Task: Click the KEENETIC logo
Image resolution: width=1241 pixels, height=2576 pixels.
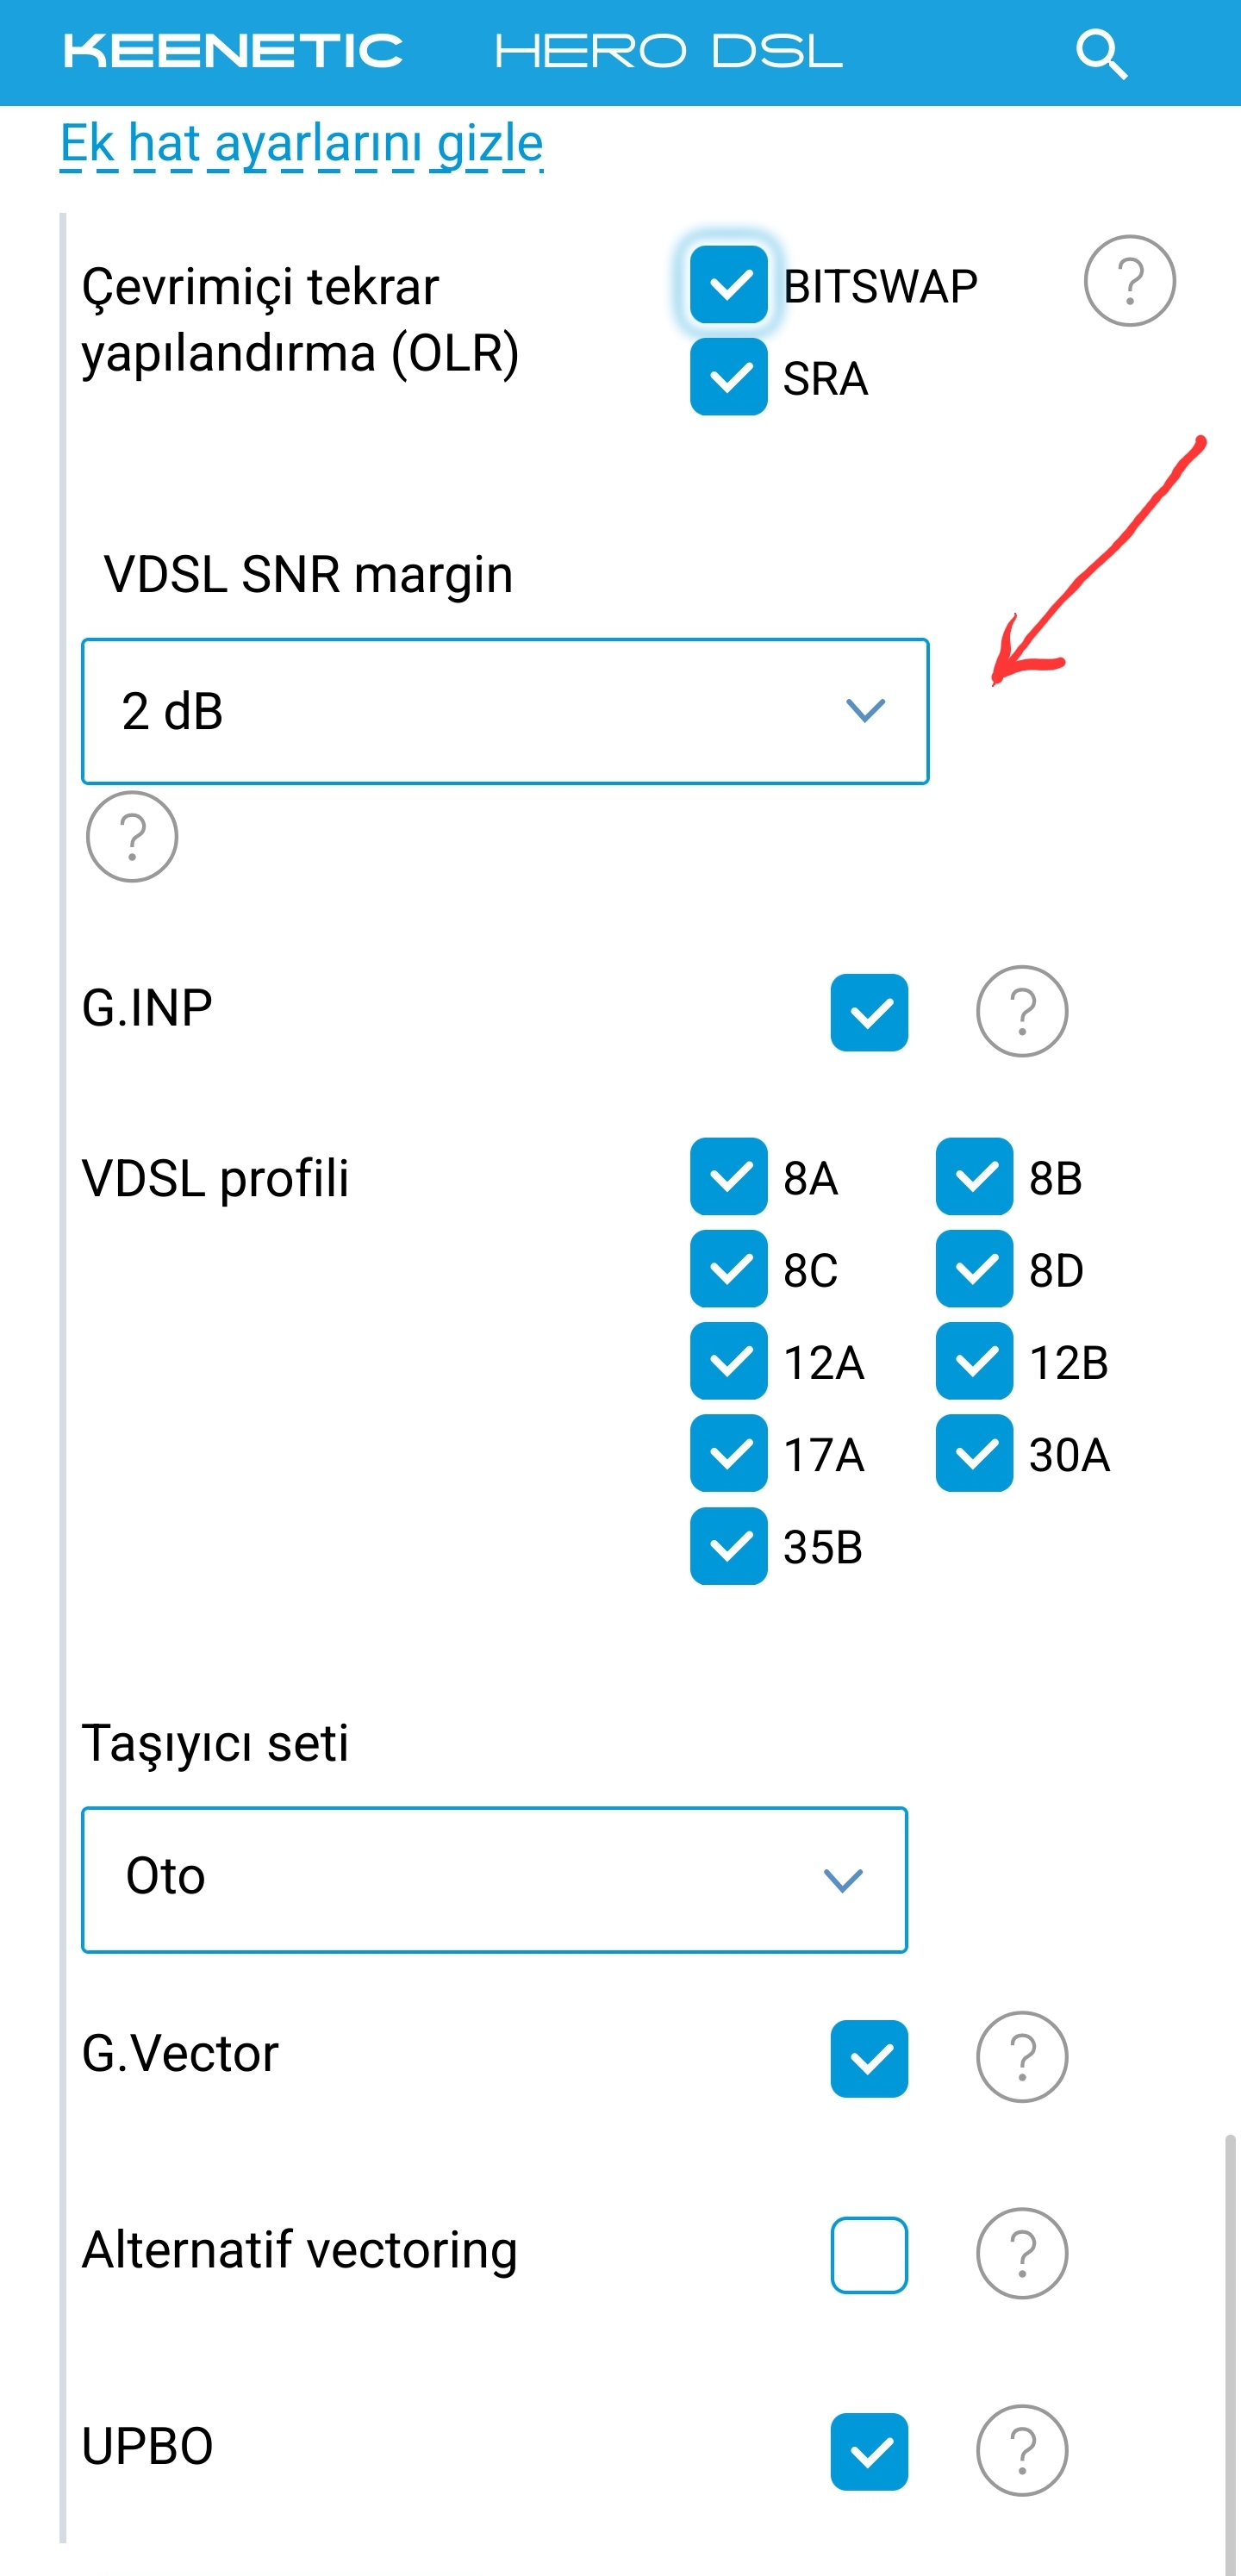Action: pos(233,52)
